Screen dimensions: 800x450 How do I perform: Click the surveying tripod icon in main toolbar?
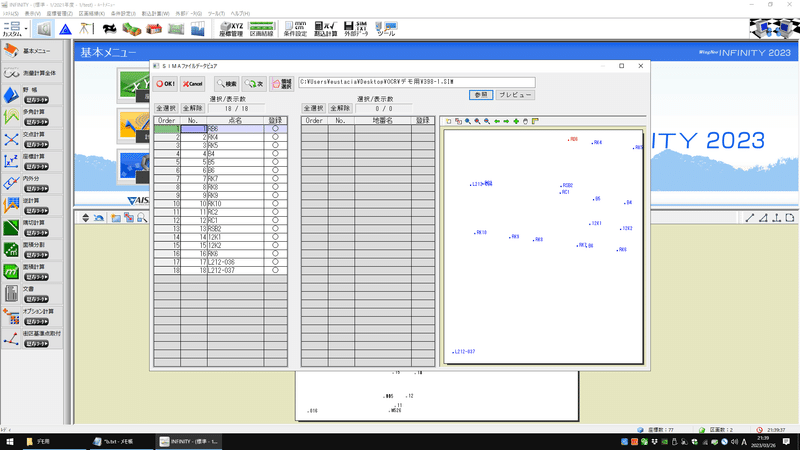coord(86,29)
